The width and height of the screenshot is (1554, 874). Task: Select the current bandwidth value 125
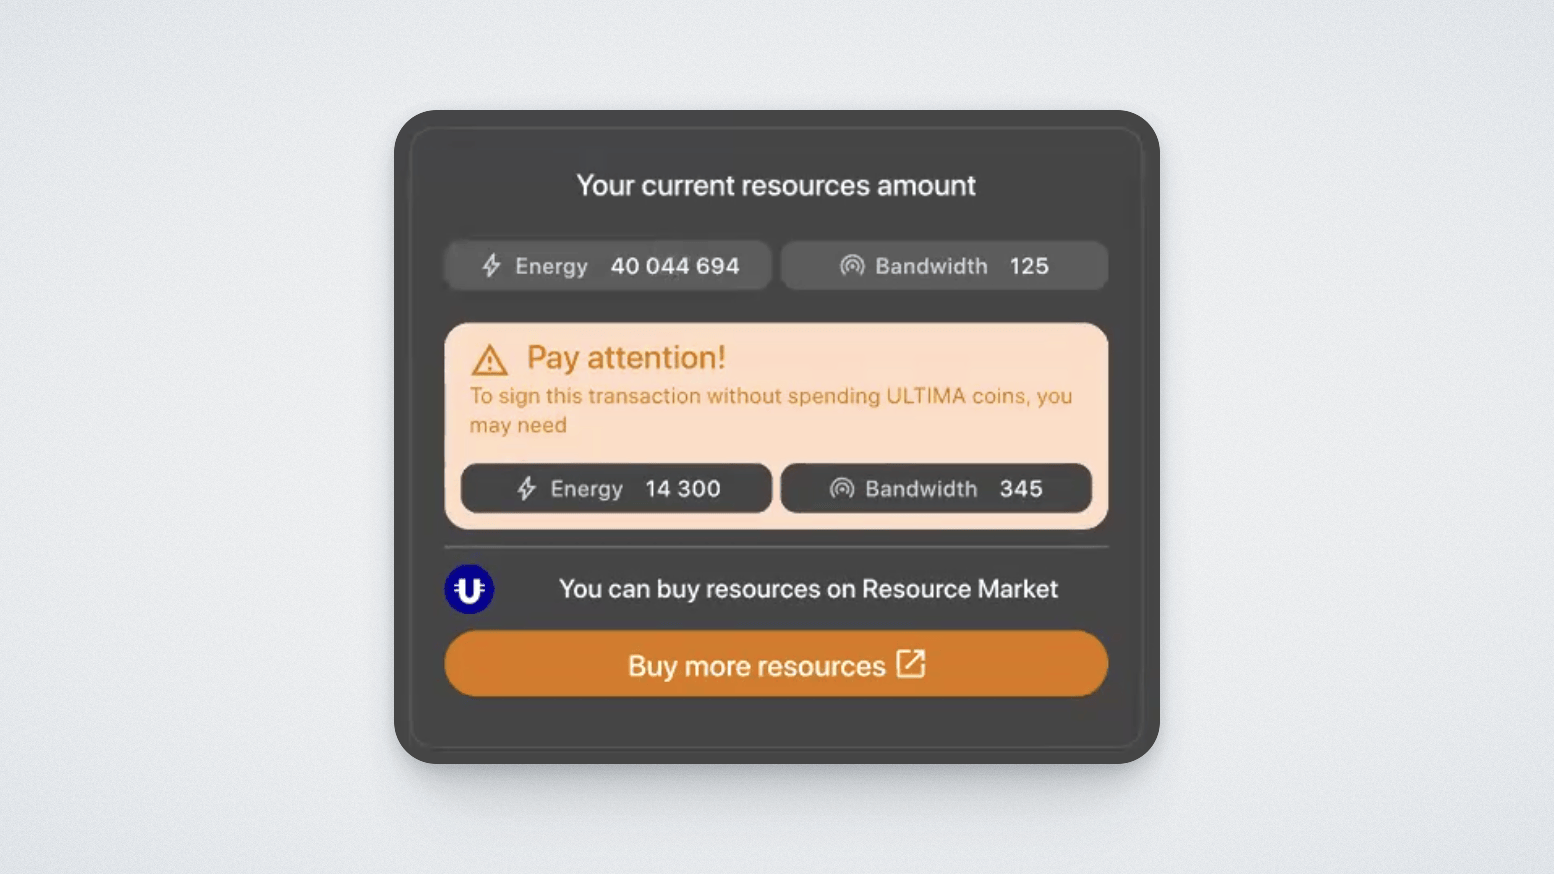1029,266
